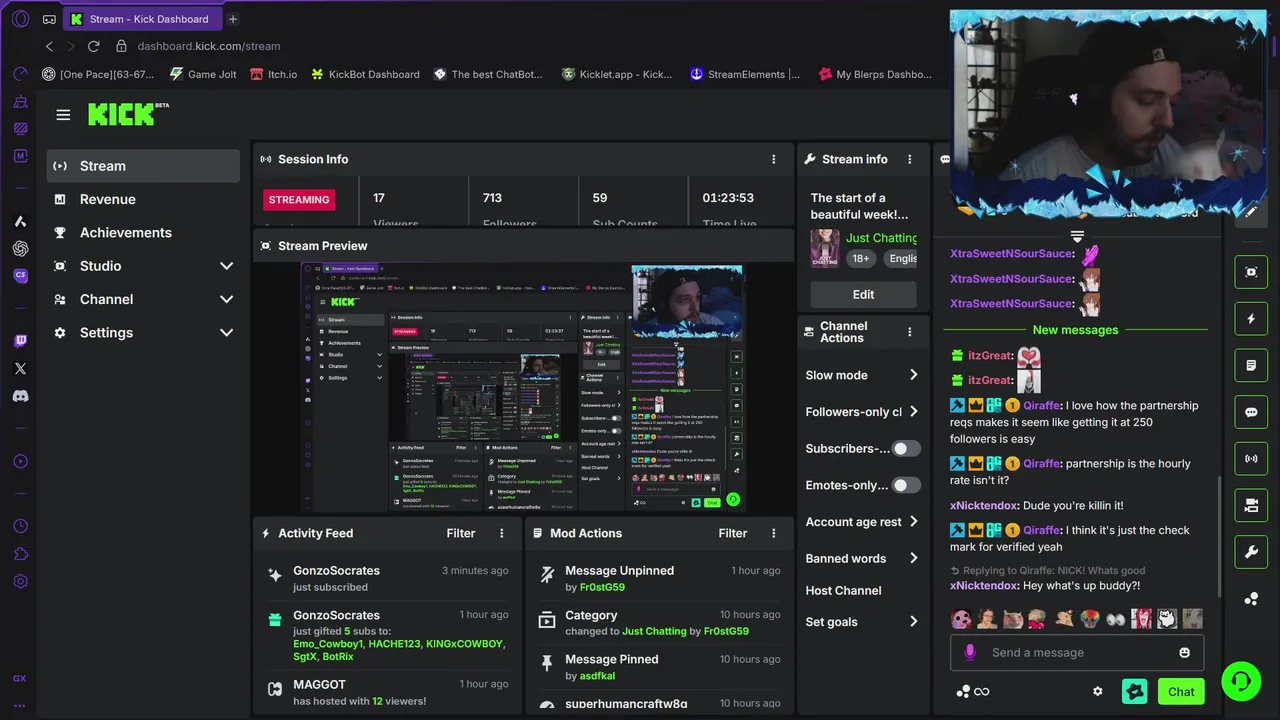
Task: Toggle Subscribers-only chat switch
Action: (906, 449)
